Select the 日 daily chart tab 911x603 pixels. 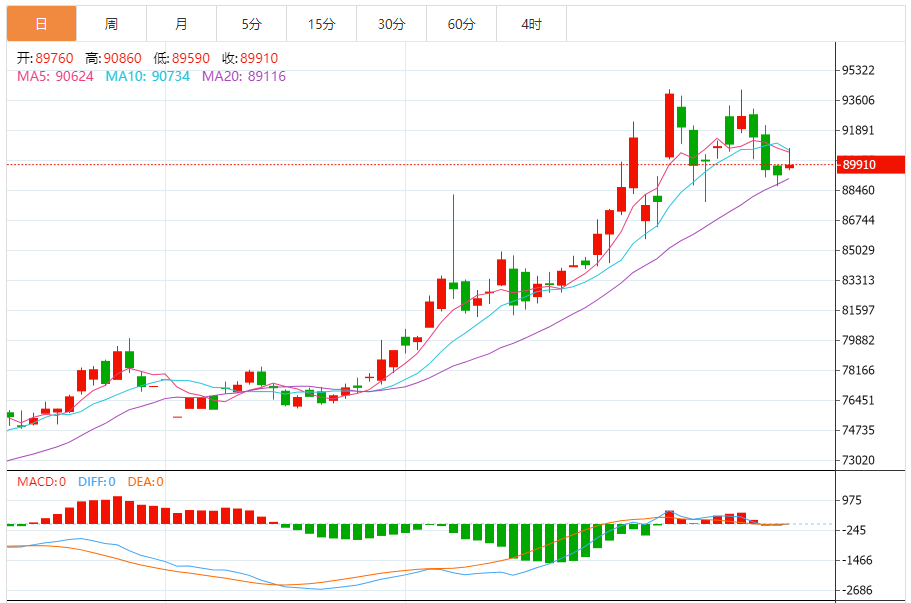tap(41, 24)
